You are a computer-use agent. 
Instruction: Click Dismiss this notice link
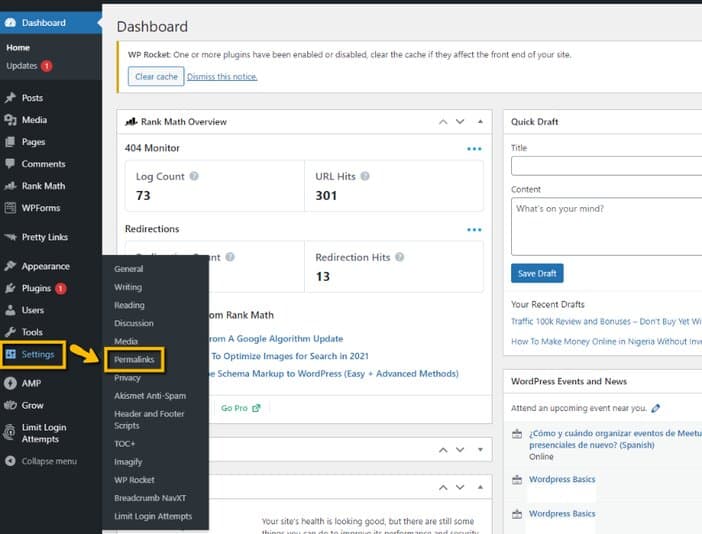[222, 77]
